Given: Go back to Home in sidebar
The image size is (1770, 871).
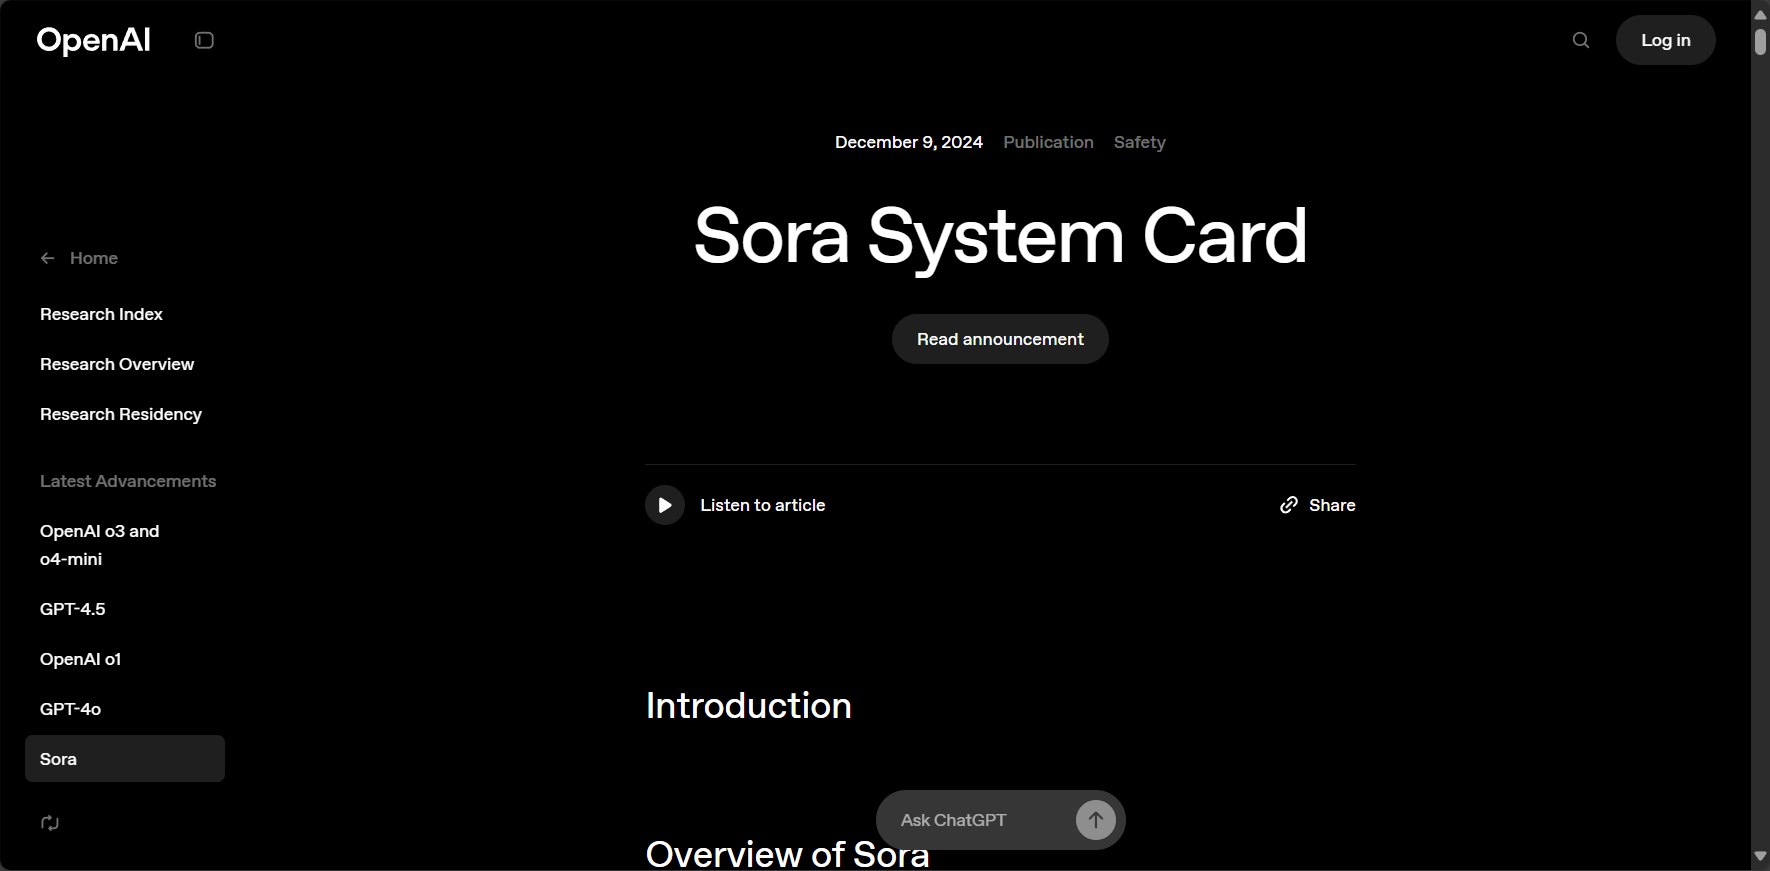Looking at the screenshot, I should pos(79,258).
